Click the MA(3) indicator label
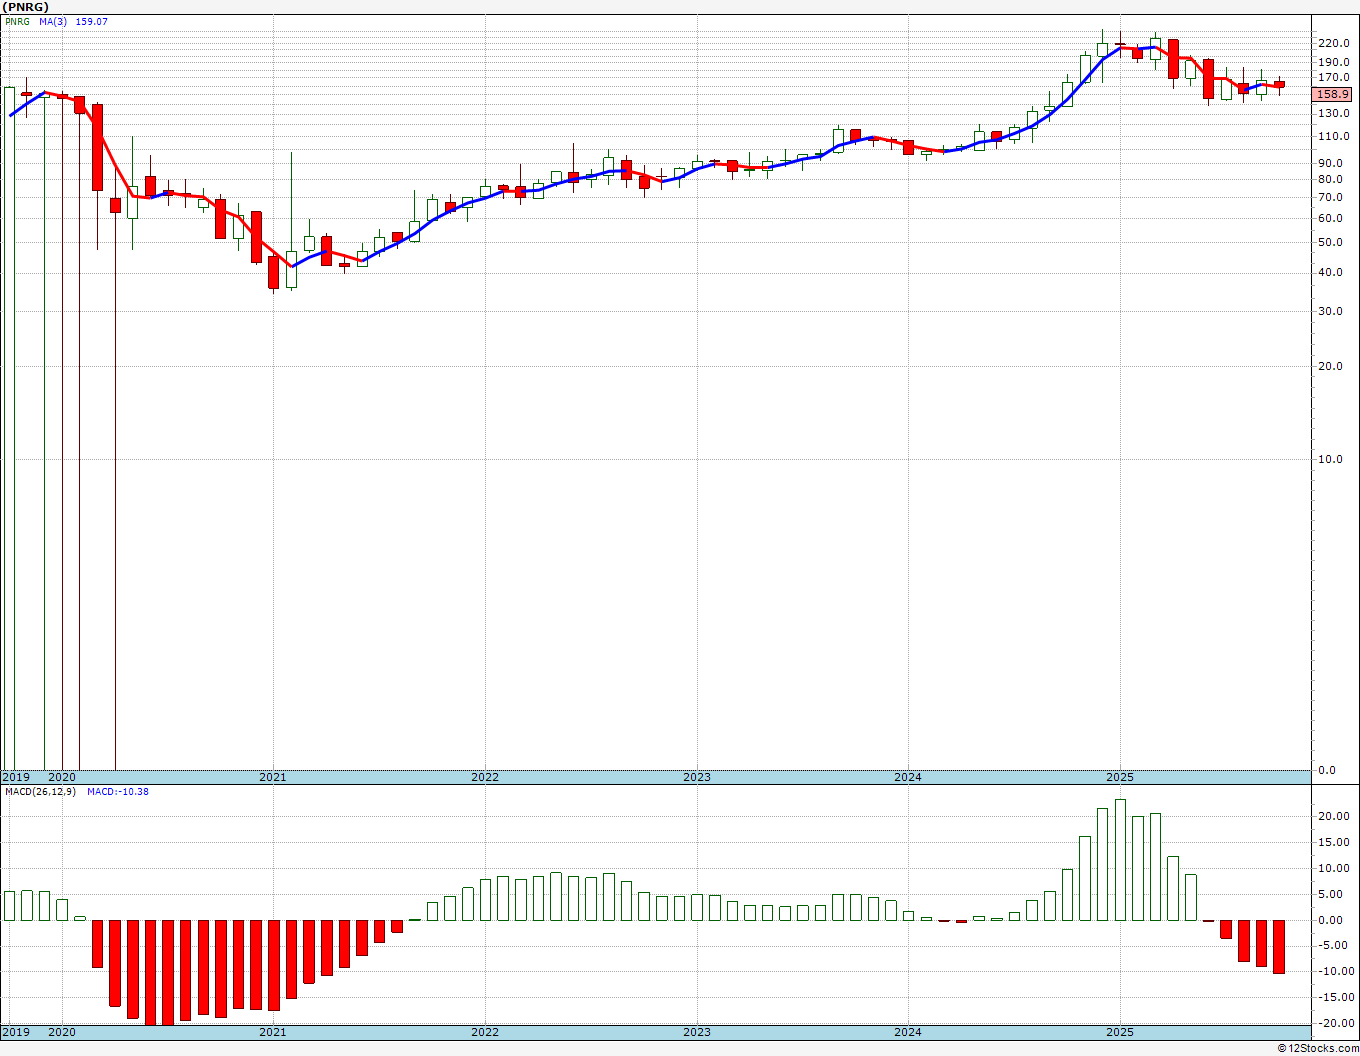 tap(53, 21)
